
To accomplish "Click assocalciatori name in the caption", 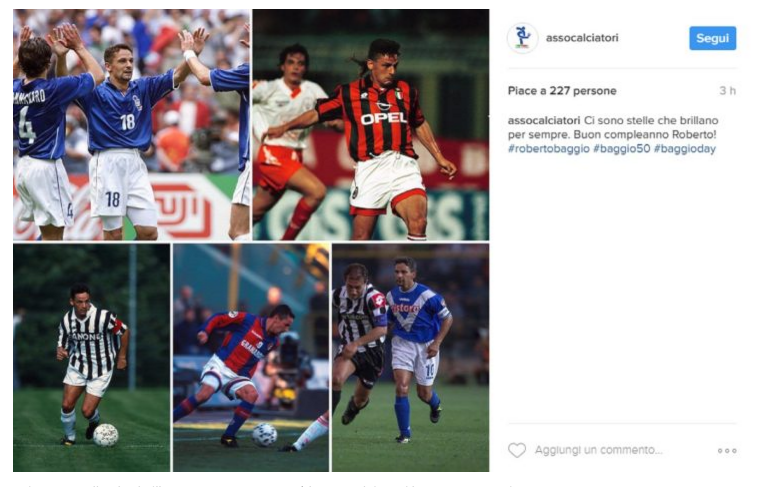I will pyautogui.click(x=544, y=120).
